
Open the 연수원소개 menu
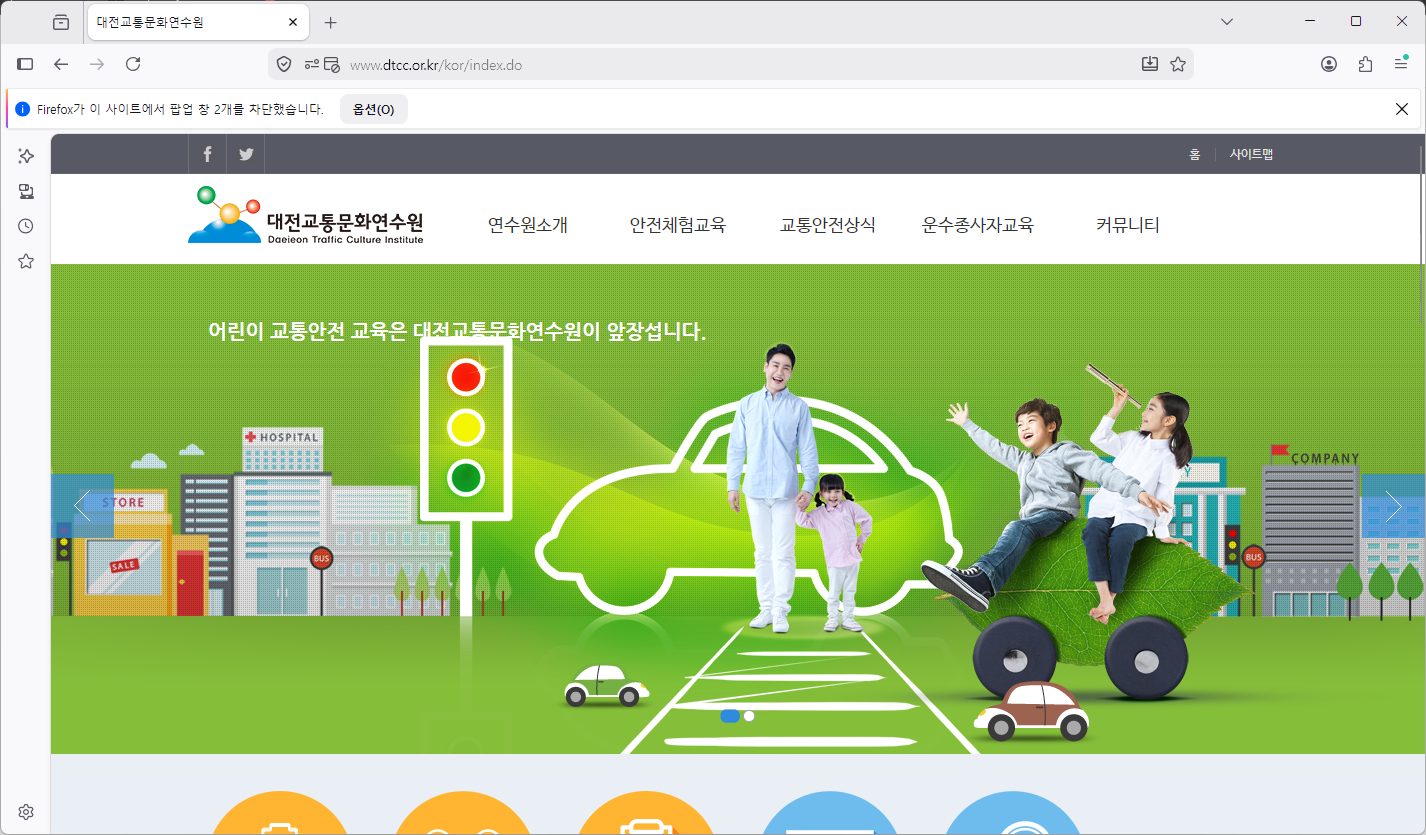click(528, 226)
